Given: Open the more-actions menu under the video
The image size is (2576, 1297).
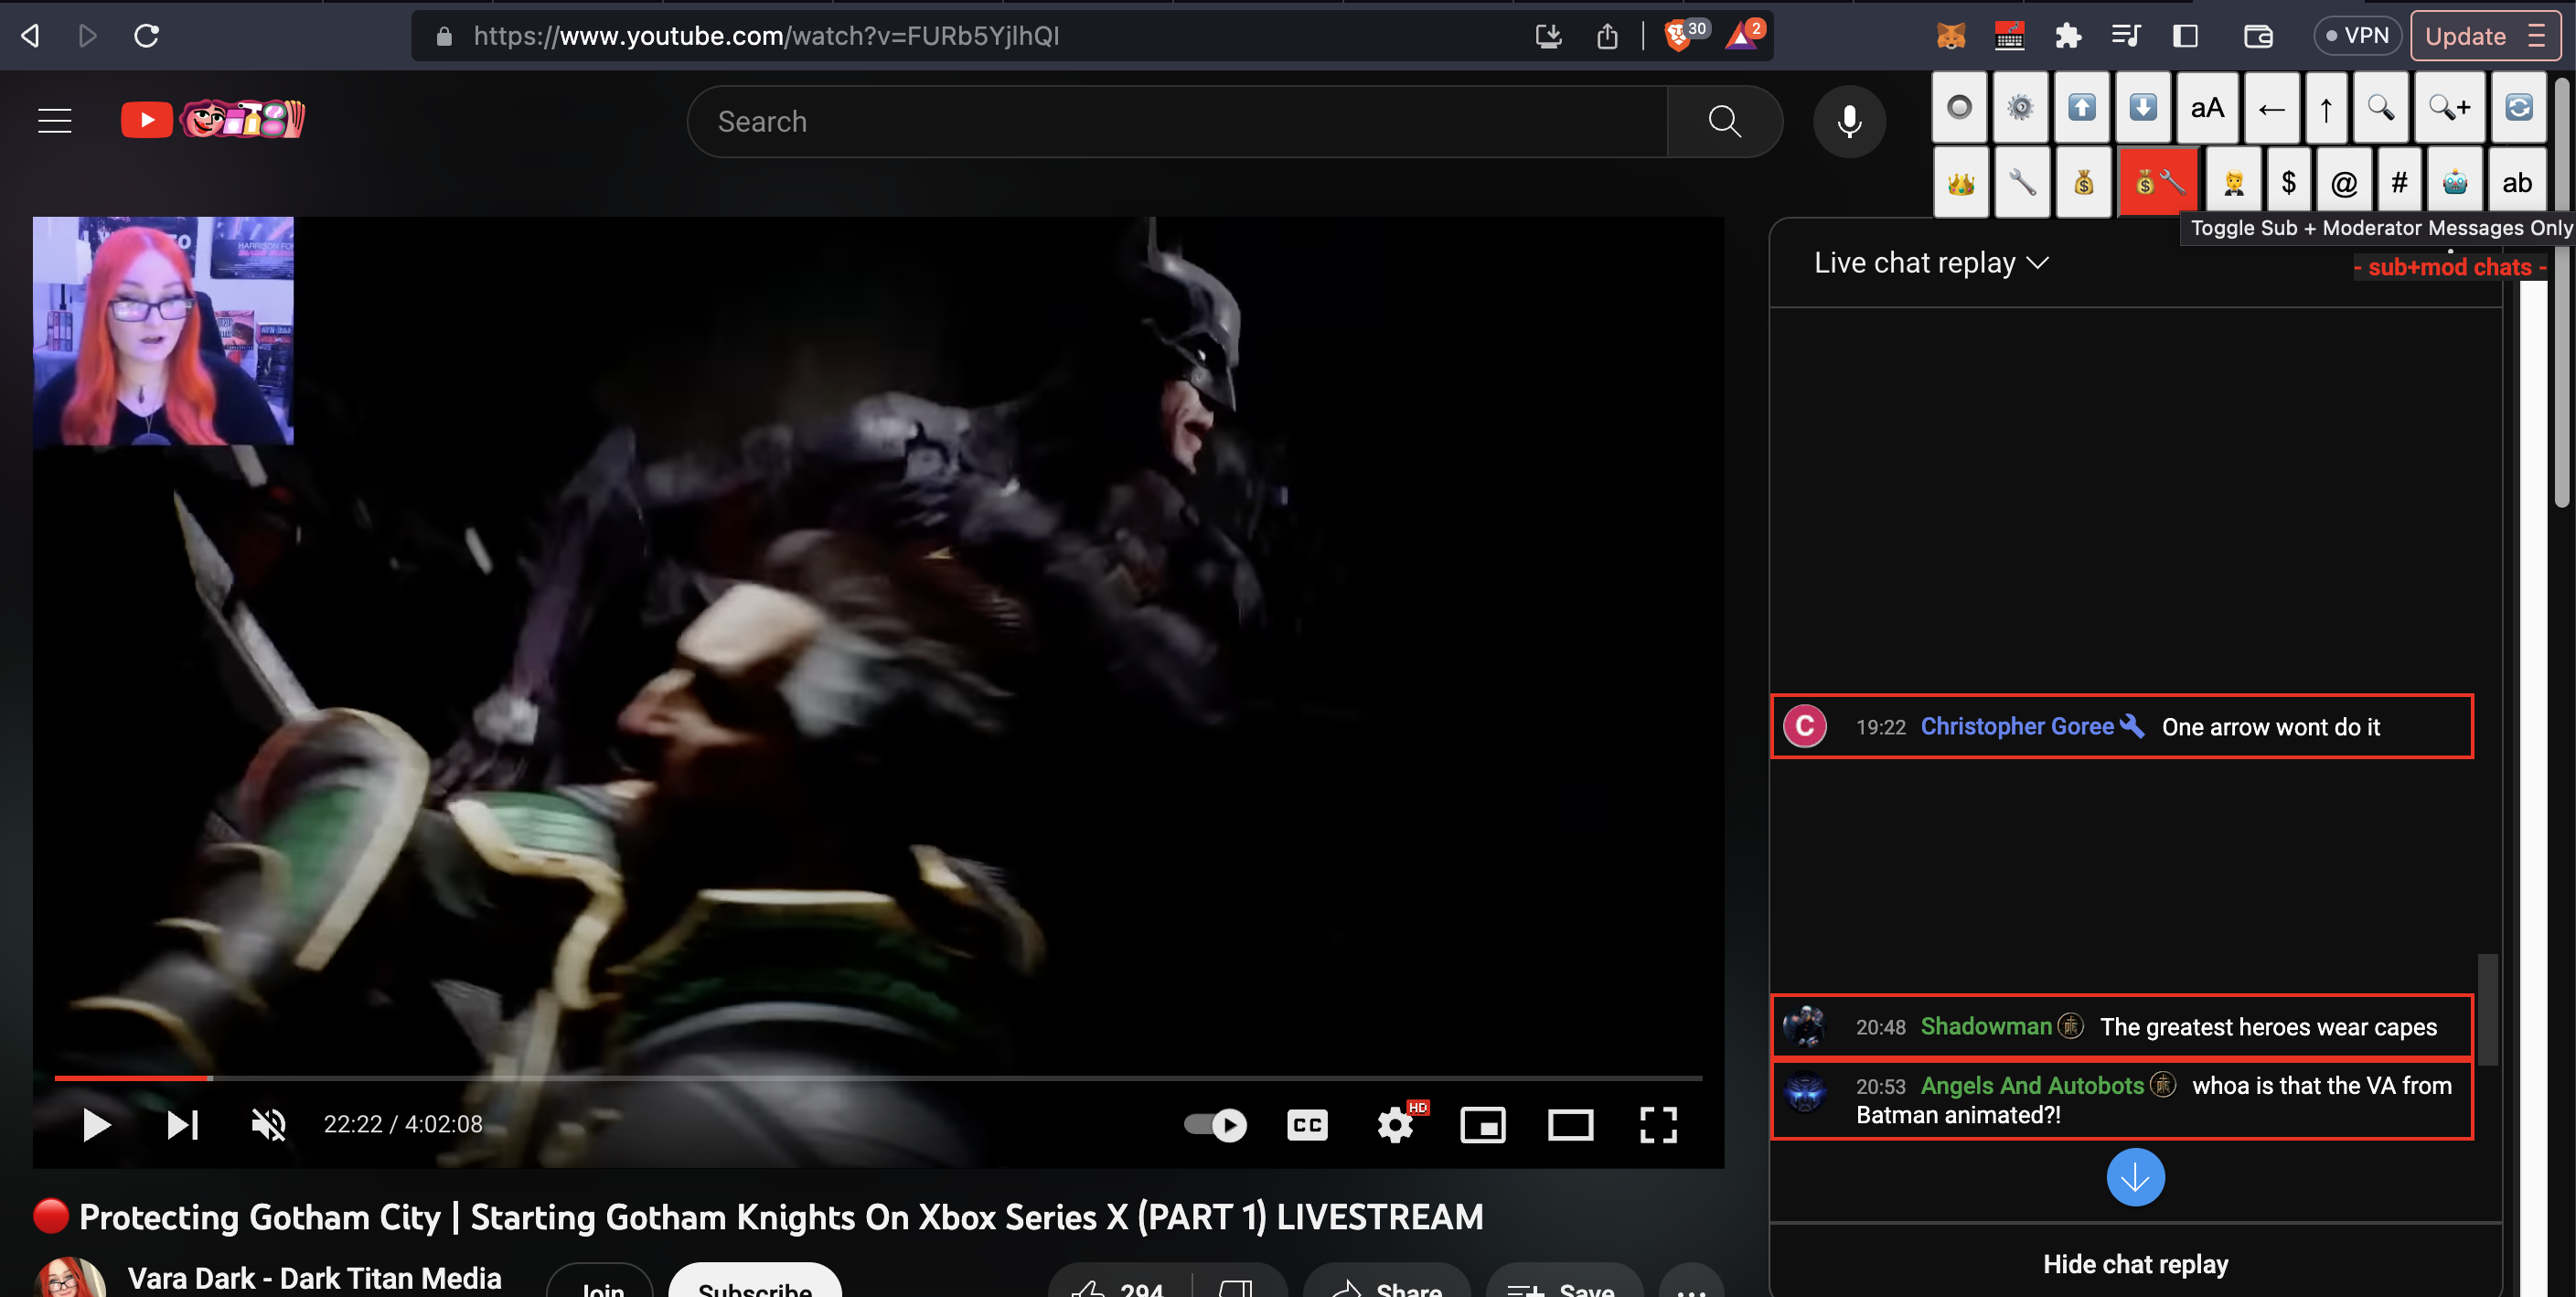Looking at the screenshot, I should [x=1690, y=1290].
